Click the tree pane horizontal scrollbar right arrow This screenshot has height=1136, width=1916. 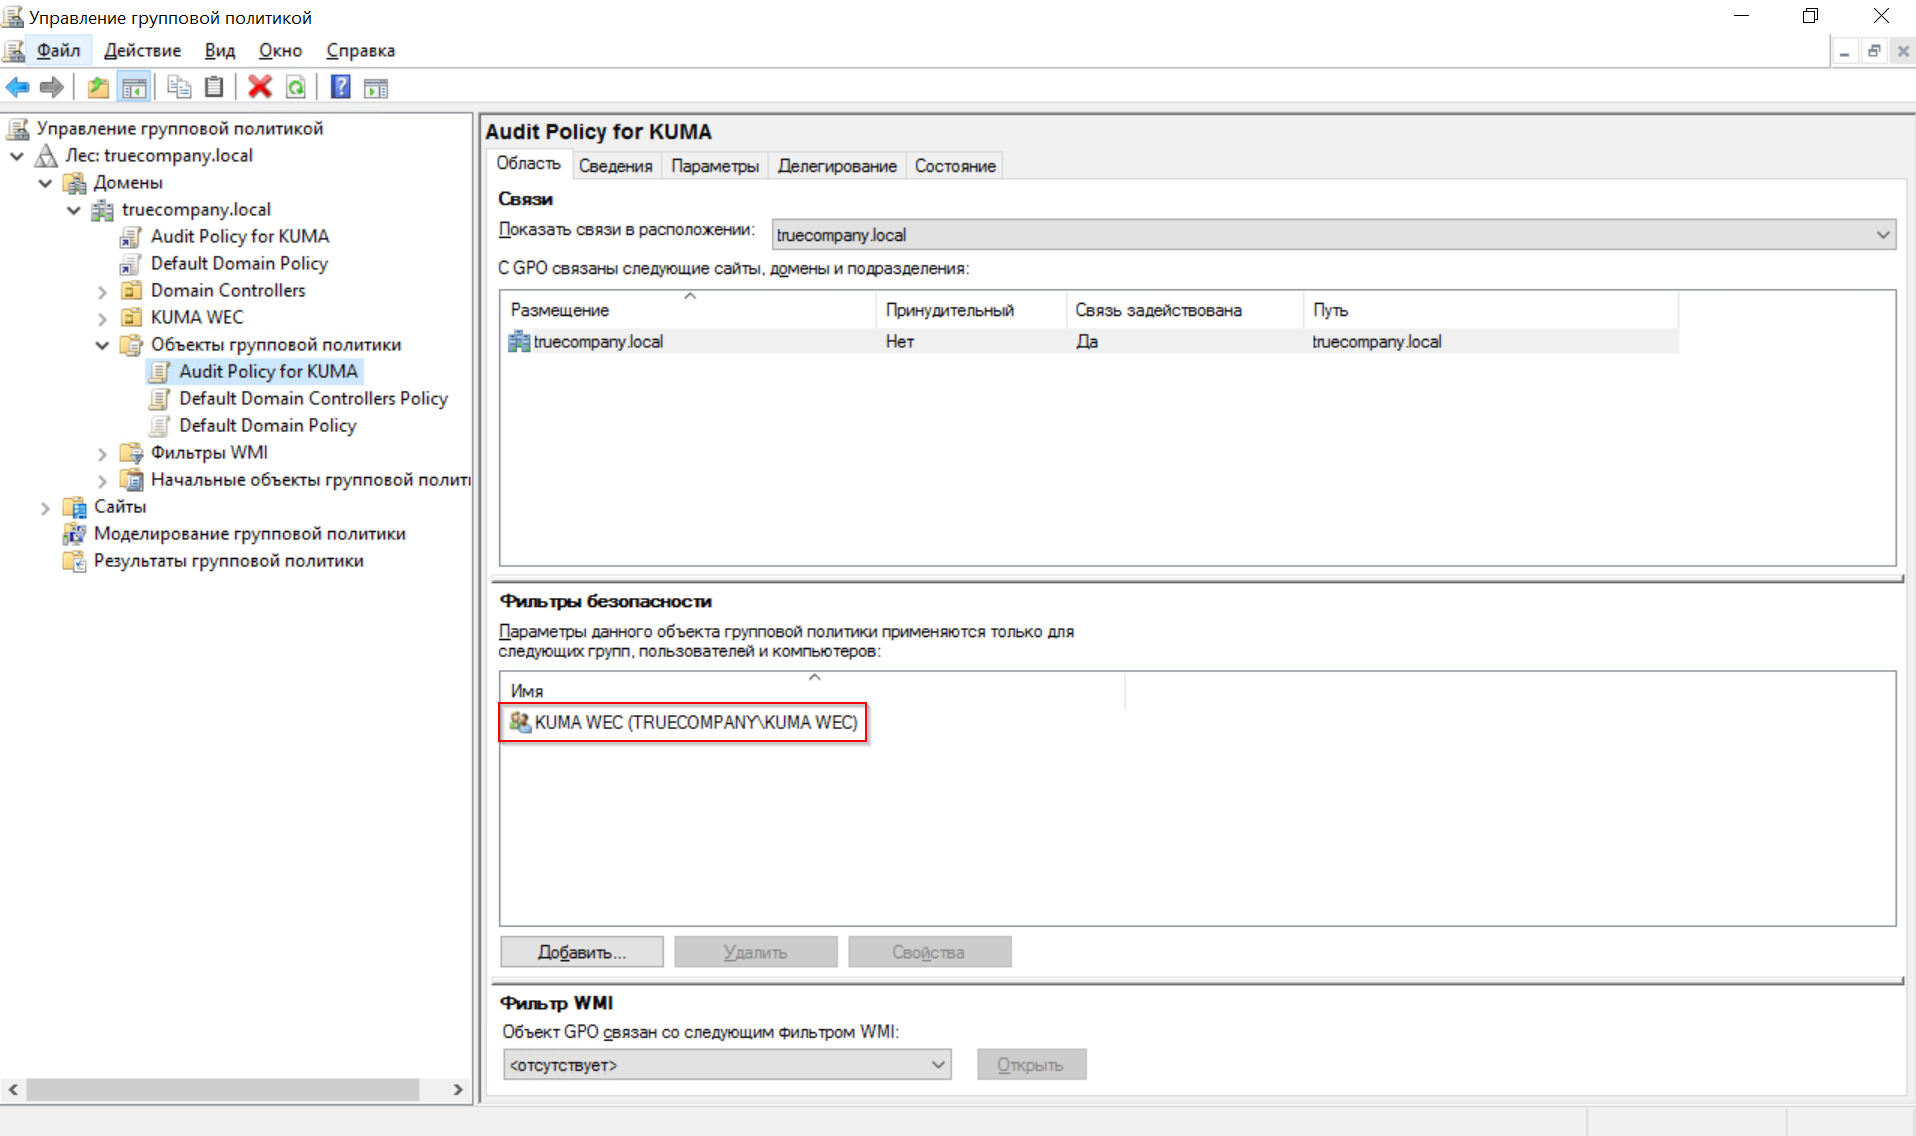pyautogui.click(x=458, y=1089)
